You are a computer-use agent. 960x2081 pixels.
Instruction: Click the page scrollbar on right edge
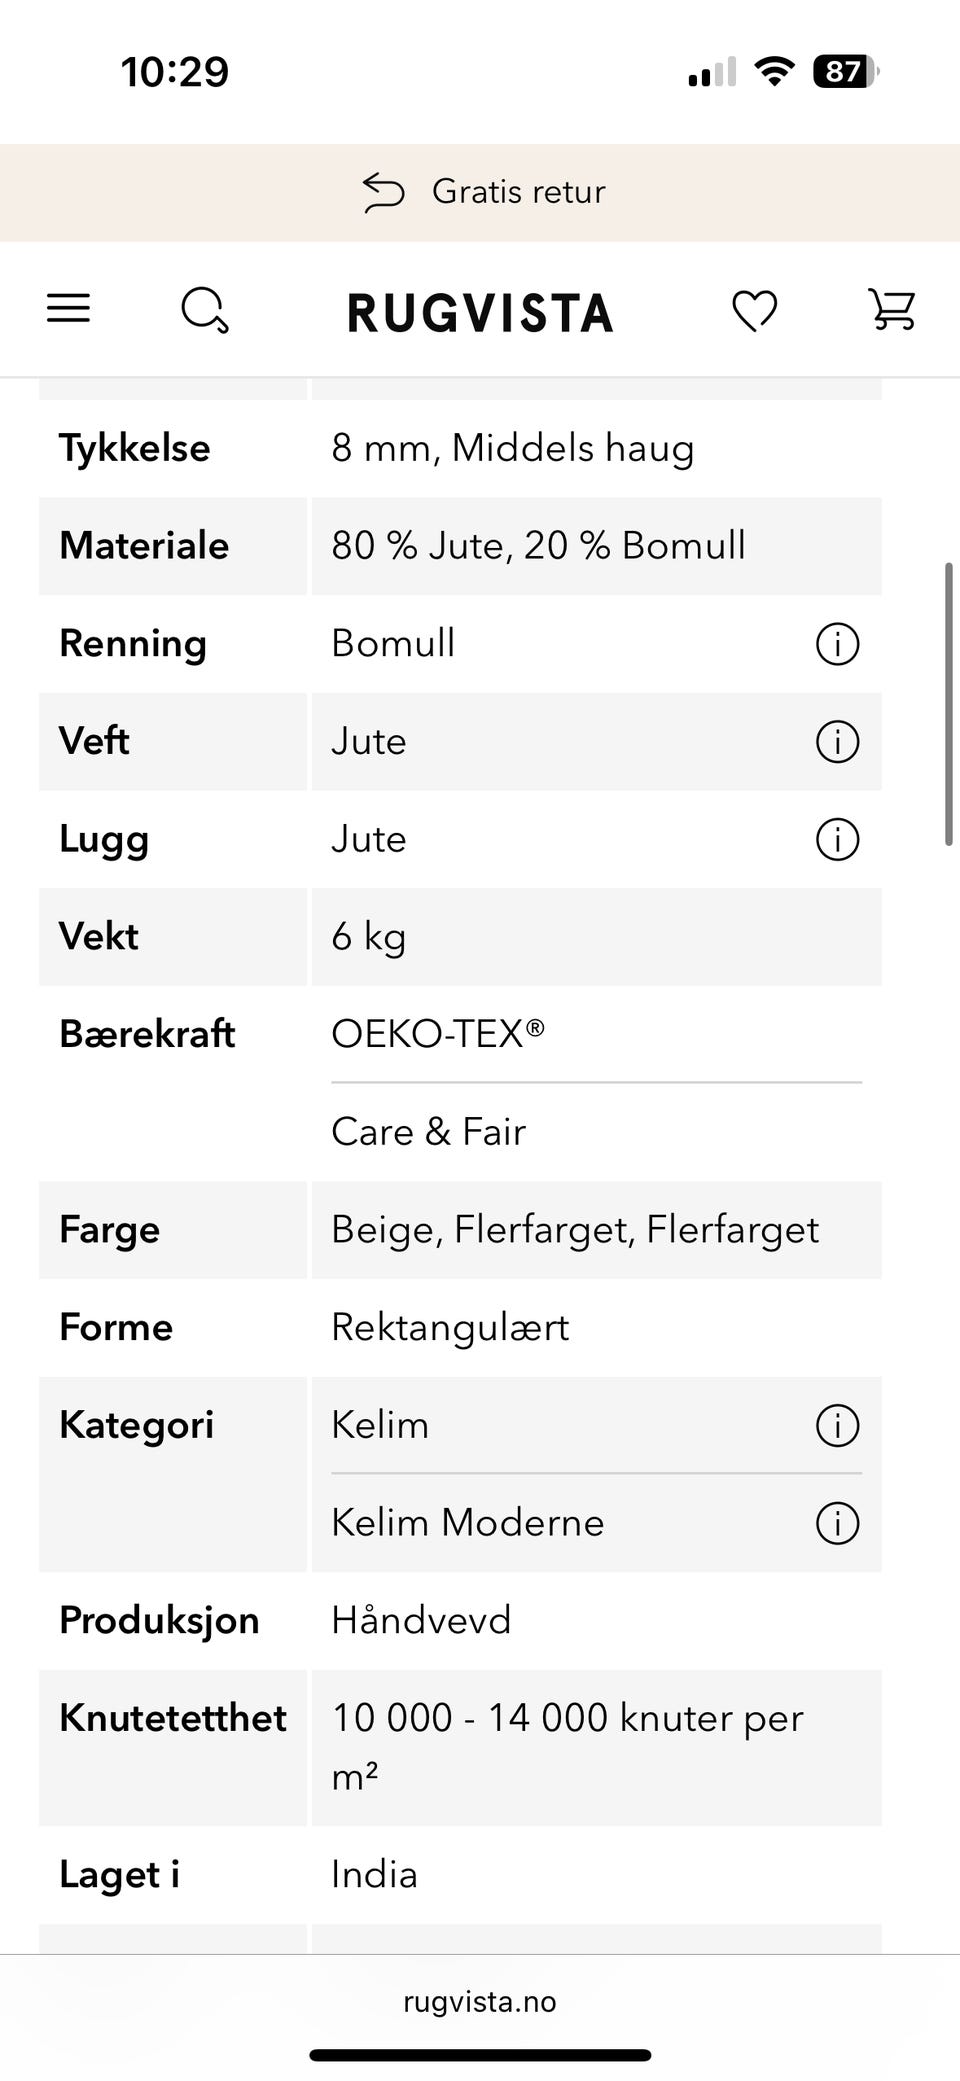[949, 705]
